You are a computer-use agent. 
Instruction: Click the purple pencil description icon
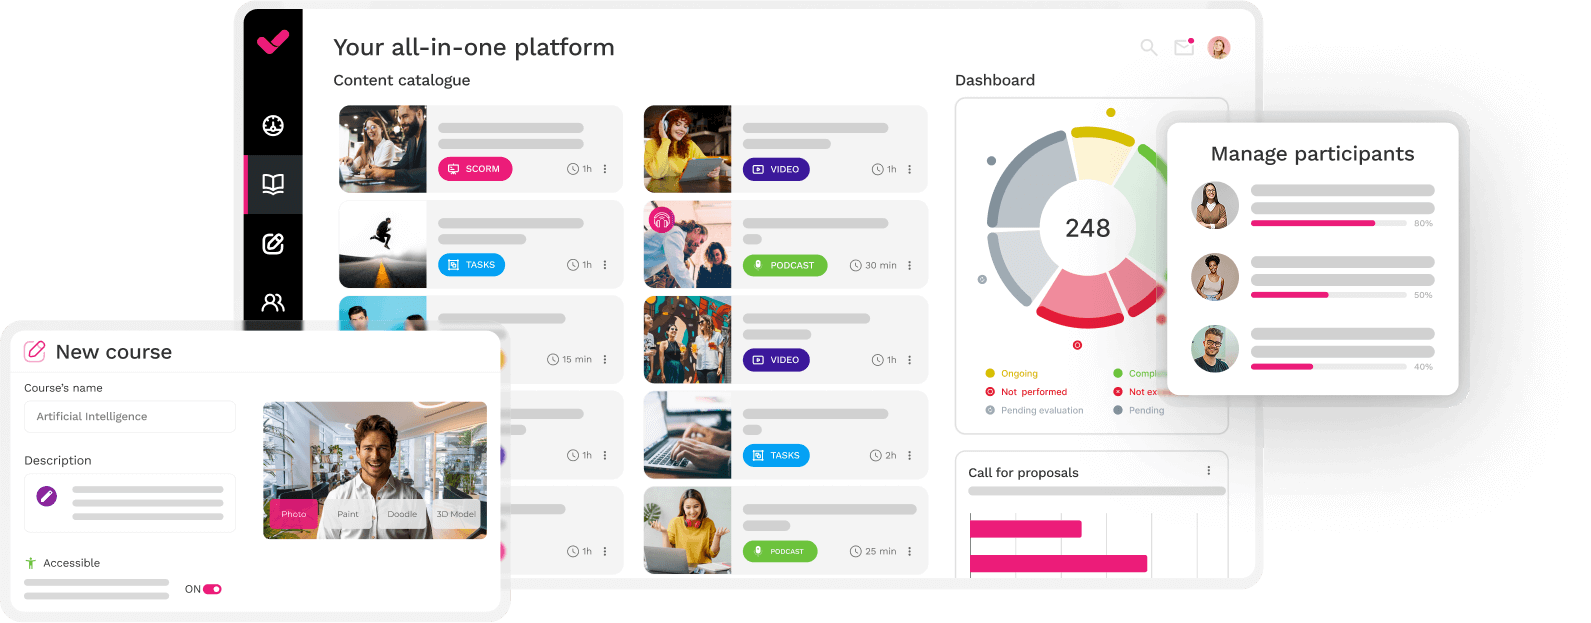(x=47, y=496)
